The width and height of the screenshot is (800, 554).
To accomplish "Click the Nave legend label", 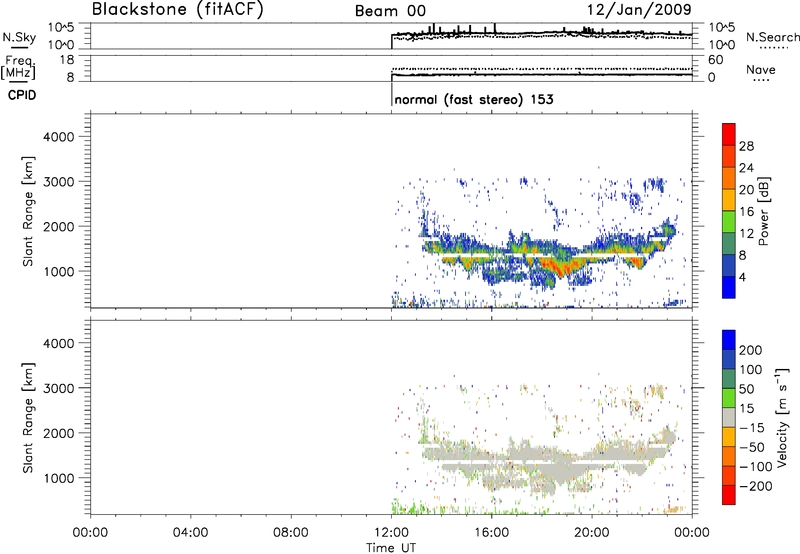I will pyautogui.click(x=761, y=69).
